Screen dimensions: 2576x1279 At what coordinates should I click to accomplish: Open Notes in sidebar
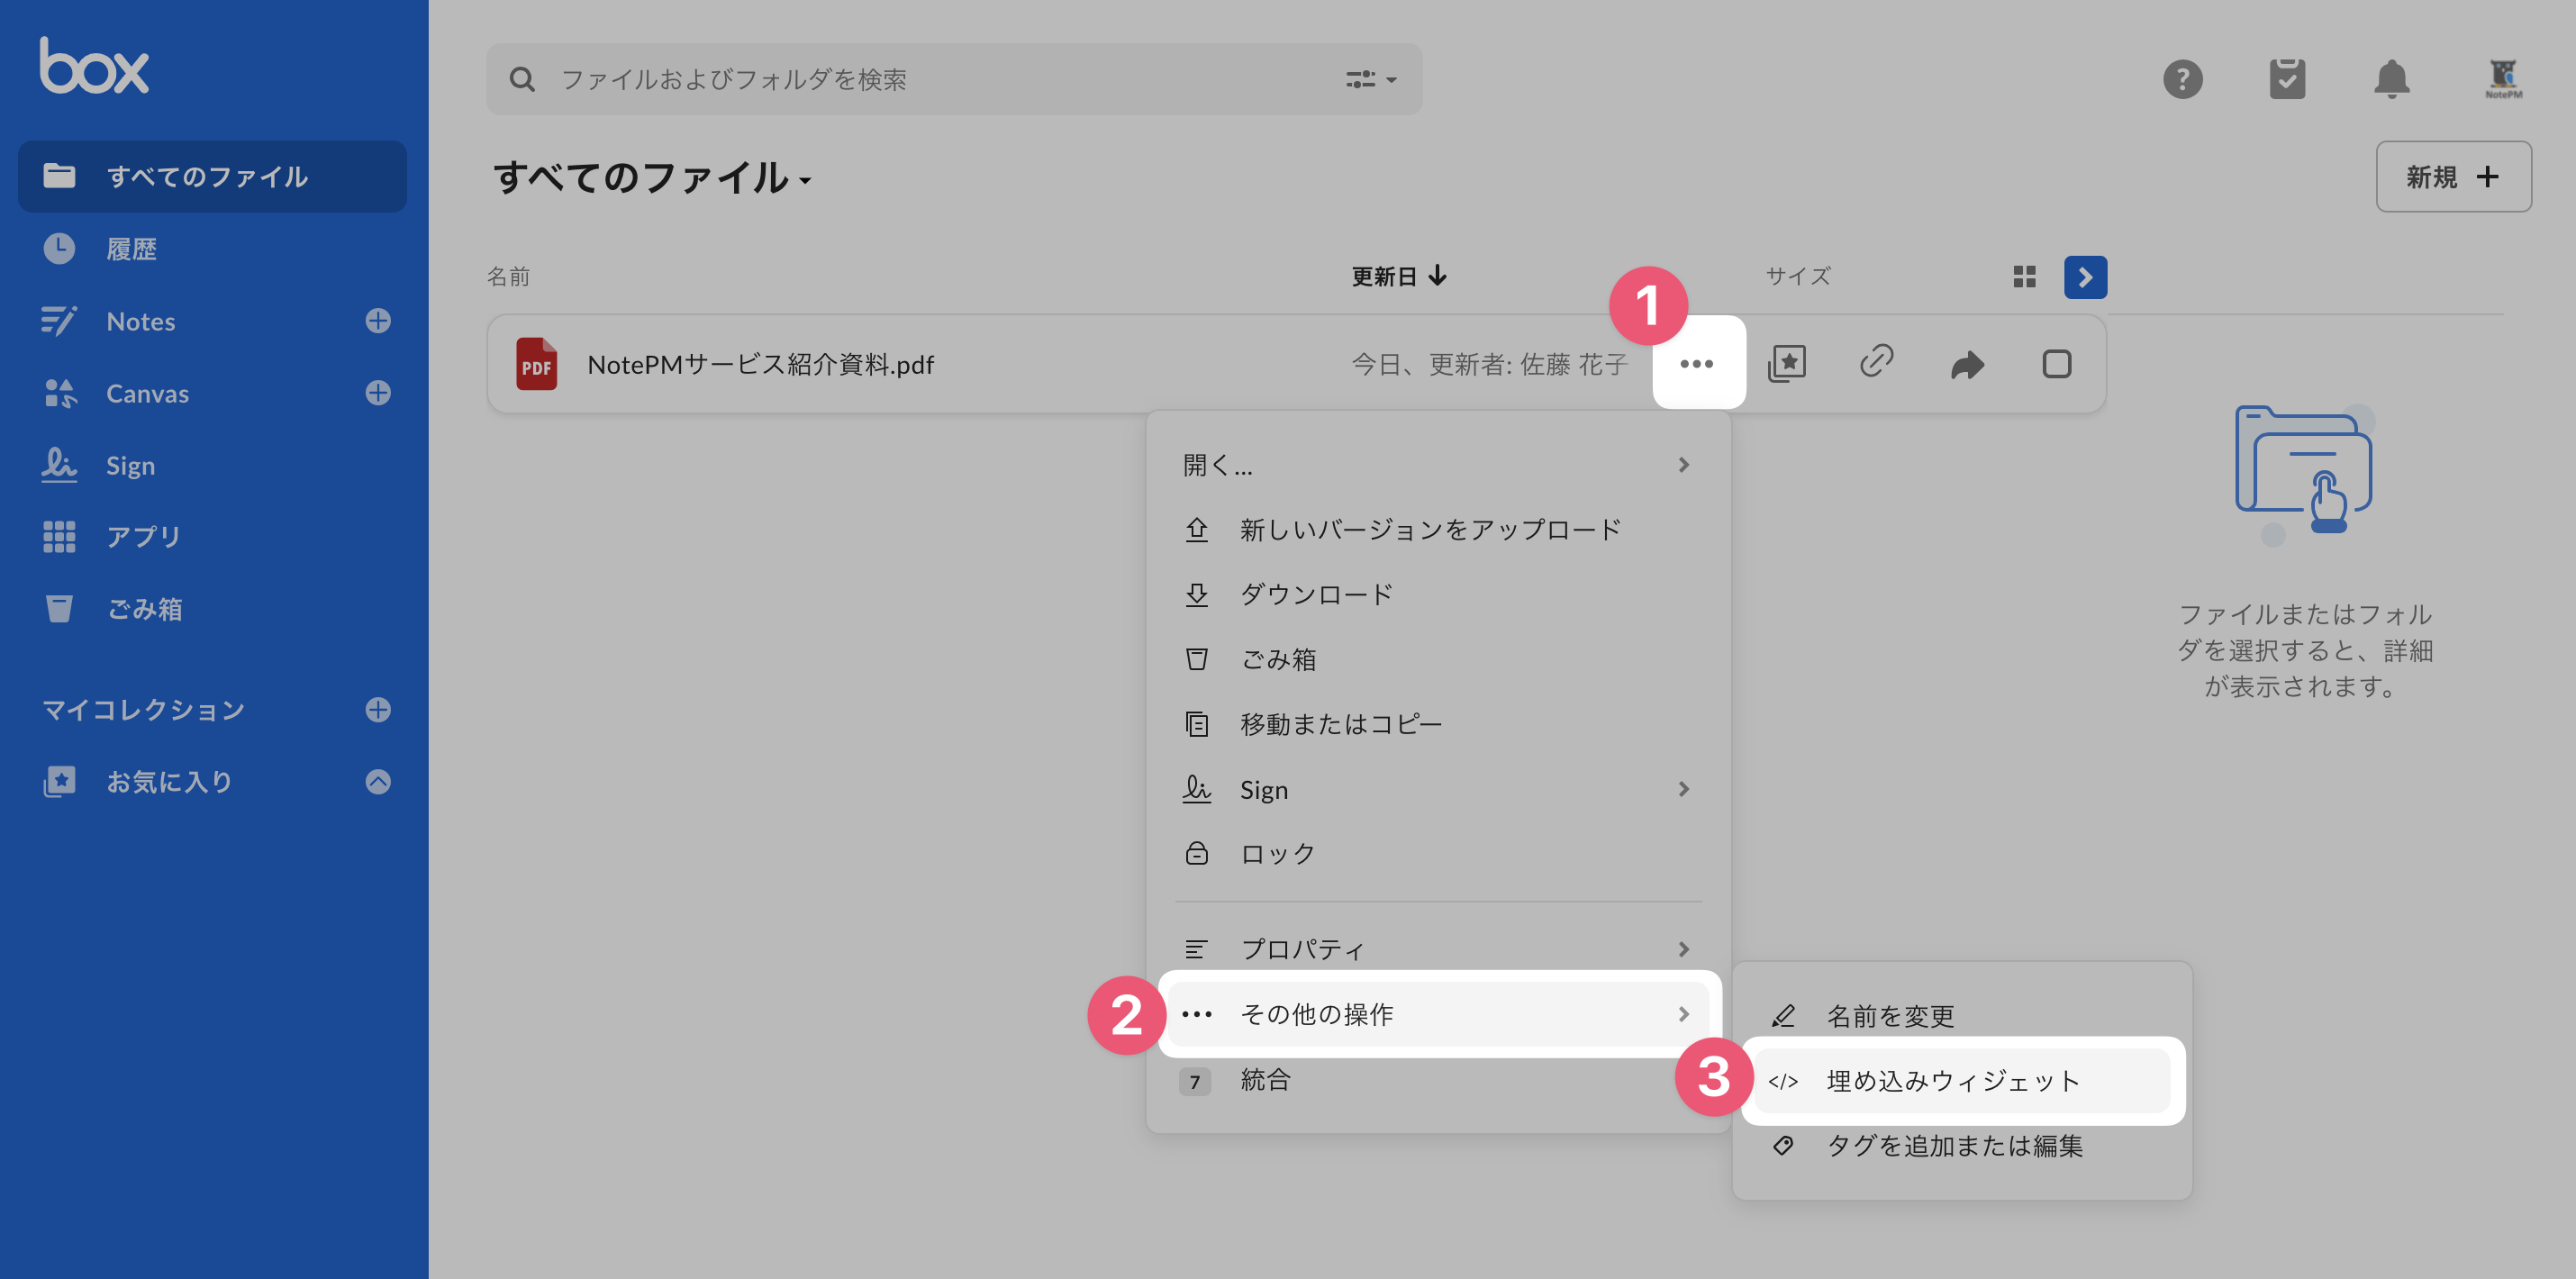(x=140, y=321)
